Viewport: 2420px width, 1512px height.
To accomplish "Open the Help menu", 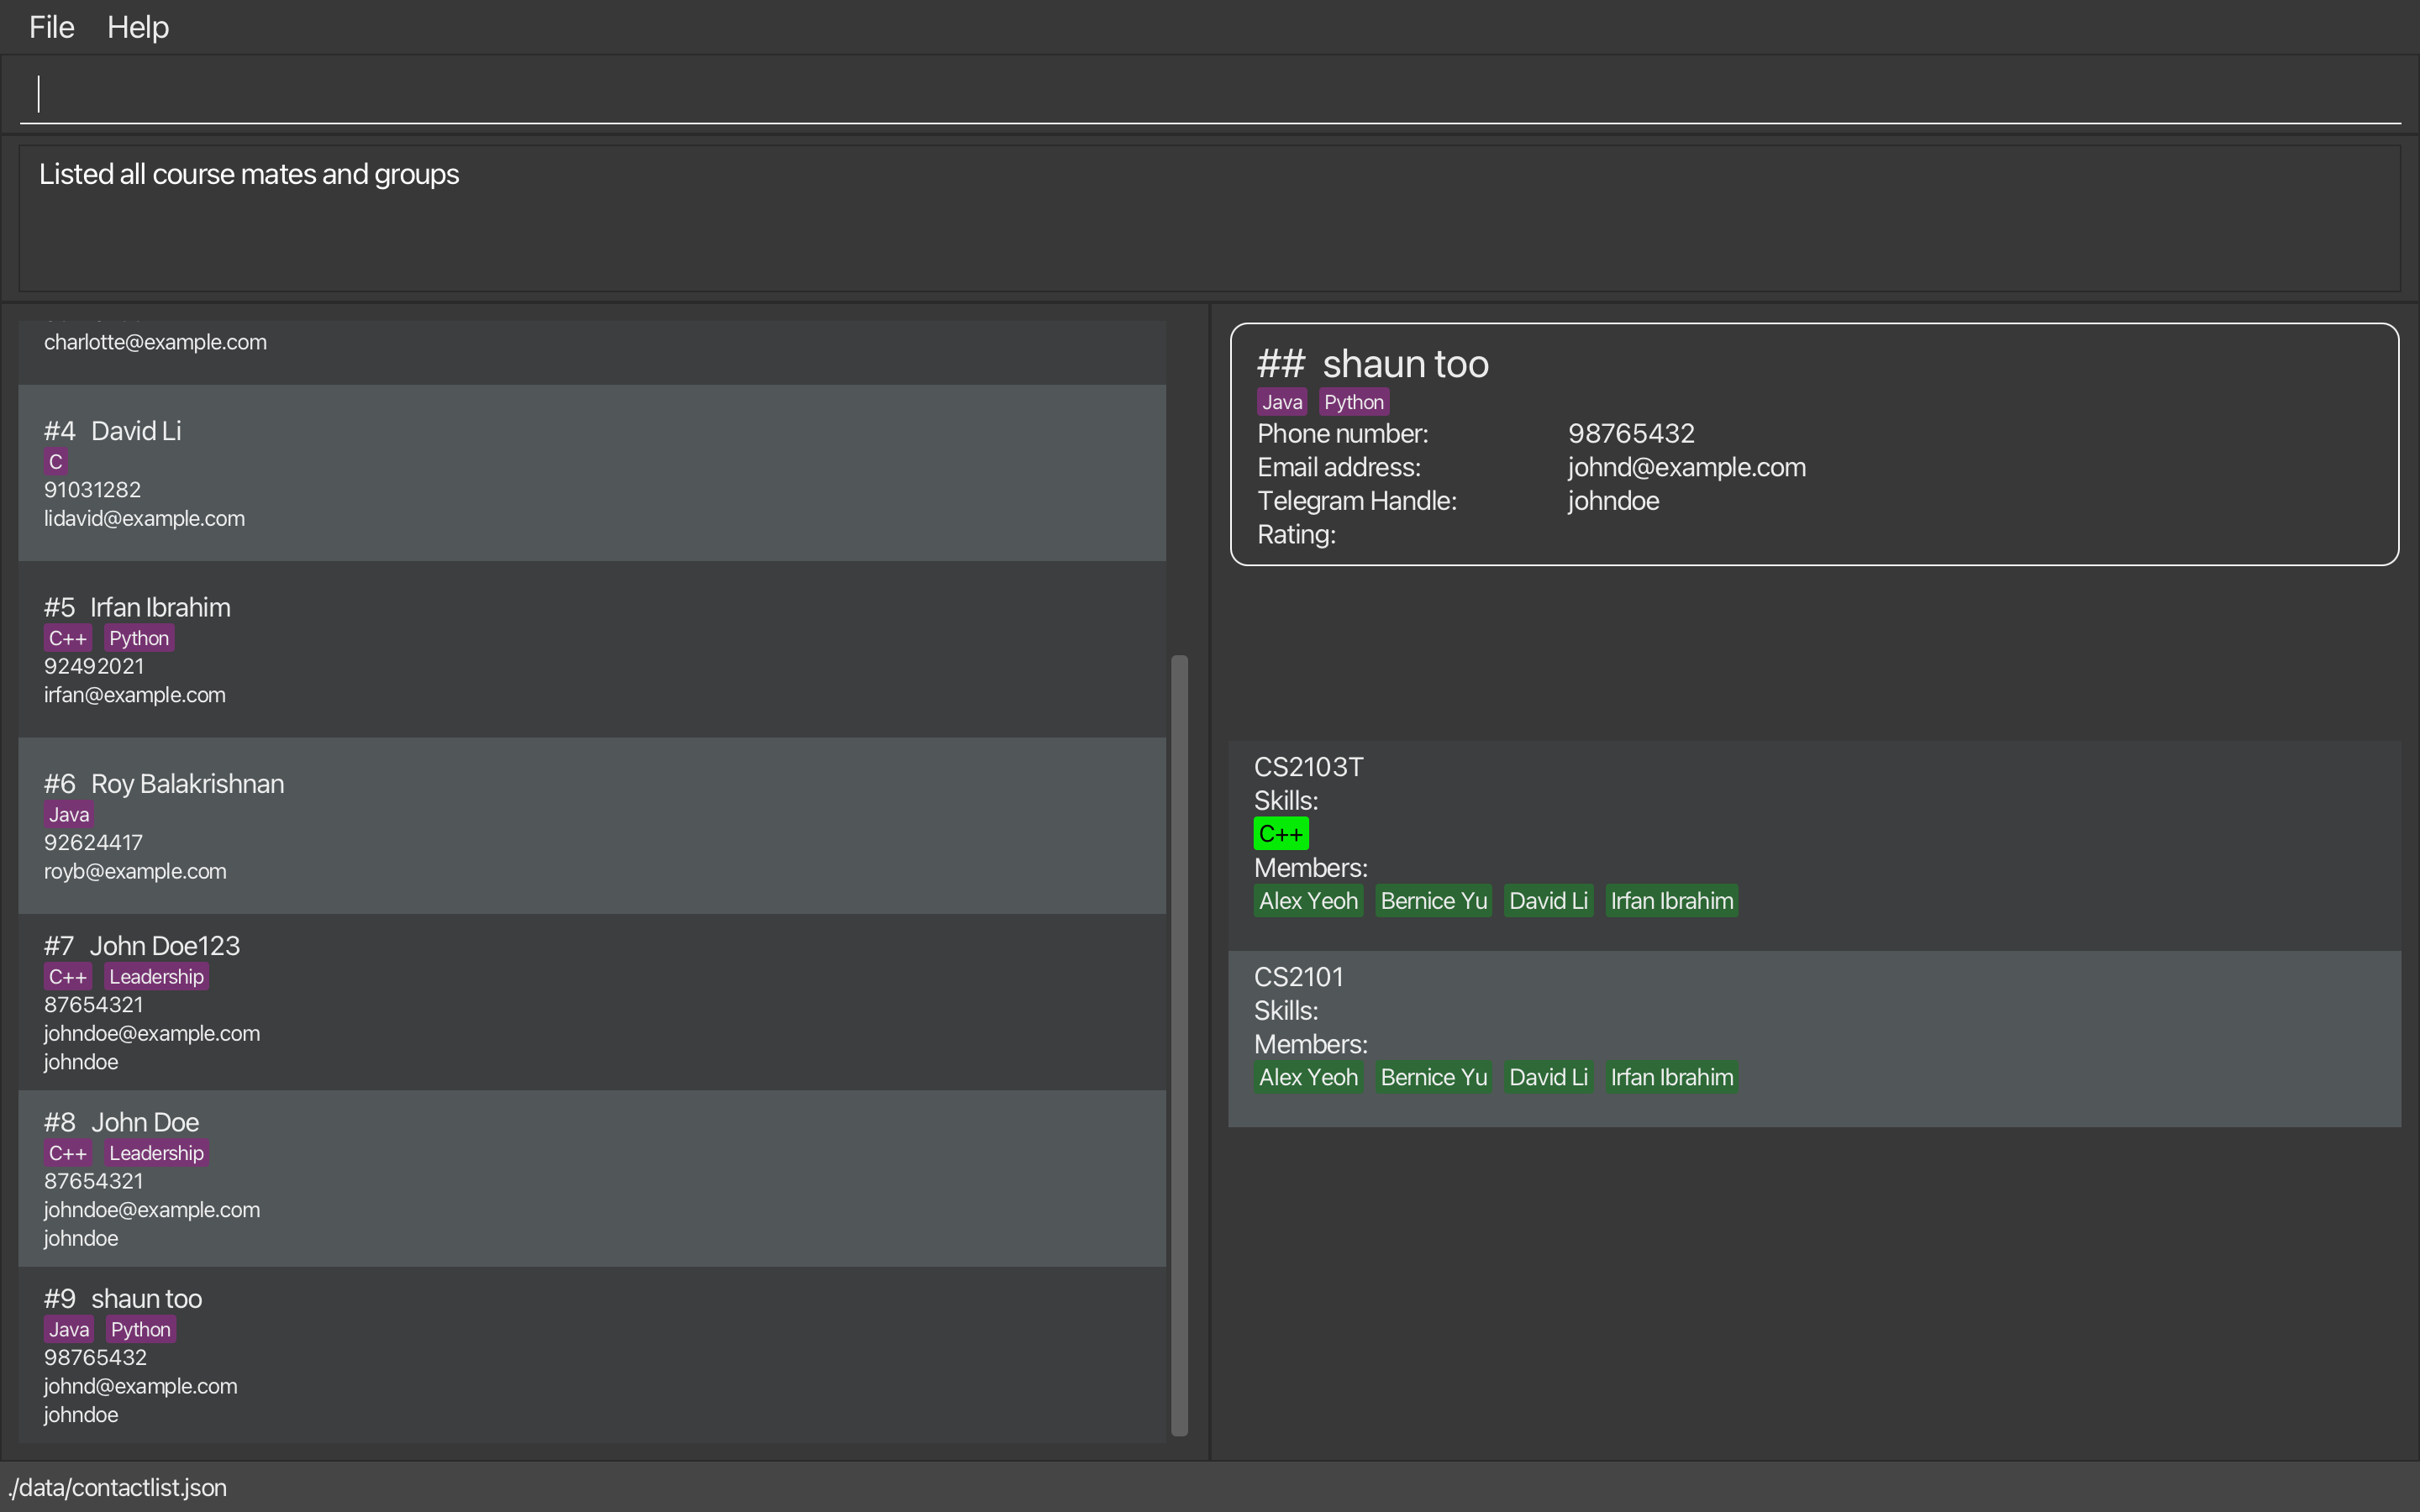I will [138, 27].
